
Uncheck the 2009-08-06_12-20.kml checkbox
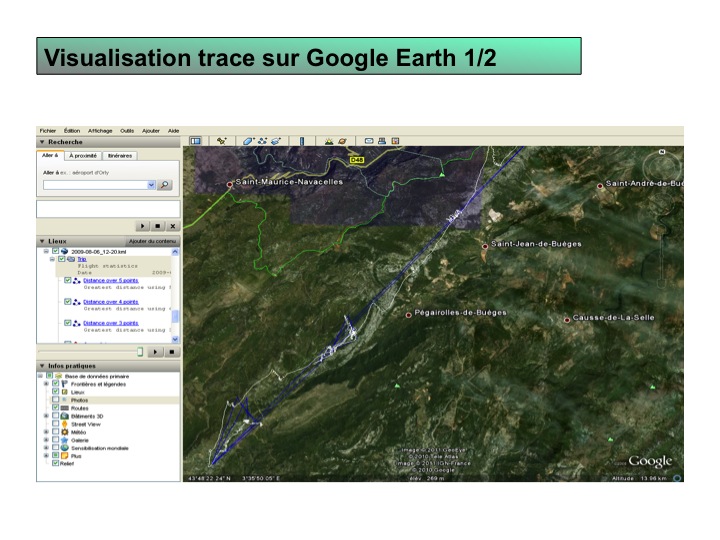(56, 251)
